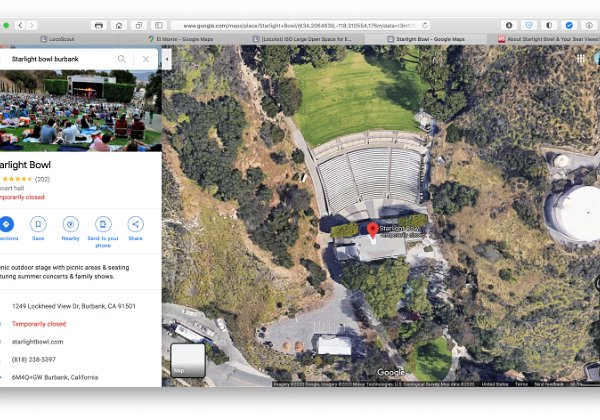Click the Safari address bar URL
The image size is (600, 420).
click(x=298, y=26)
